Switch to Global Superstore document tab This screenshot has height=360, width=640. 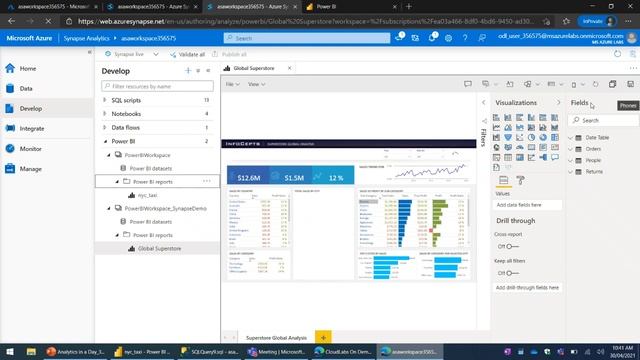tap(253, 68)
